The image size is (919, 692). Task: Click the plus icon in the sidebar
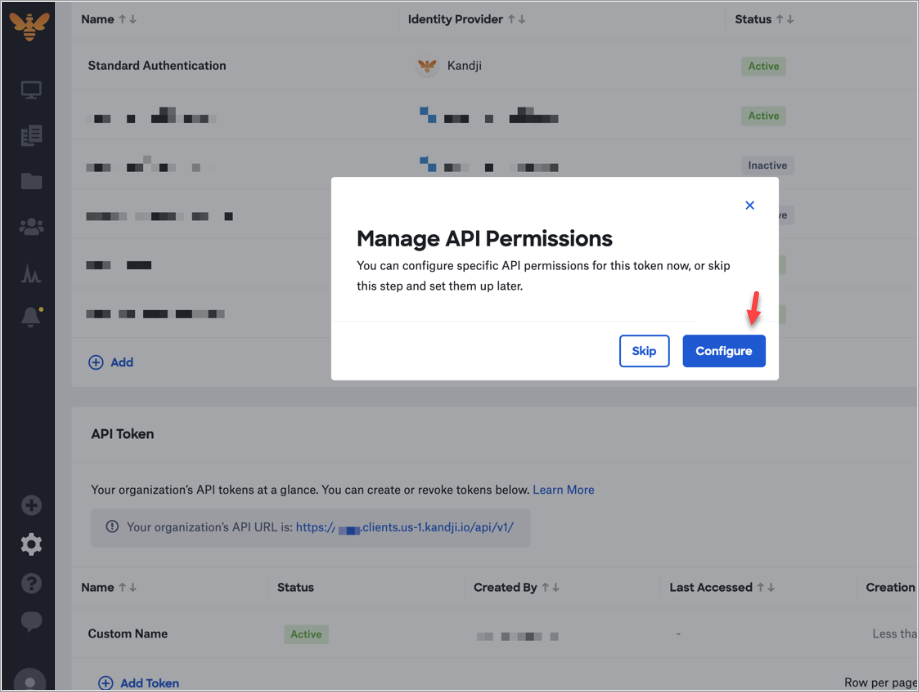(x=30, y=505)
